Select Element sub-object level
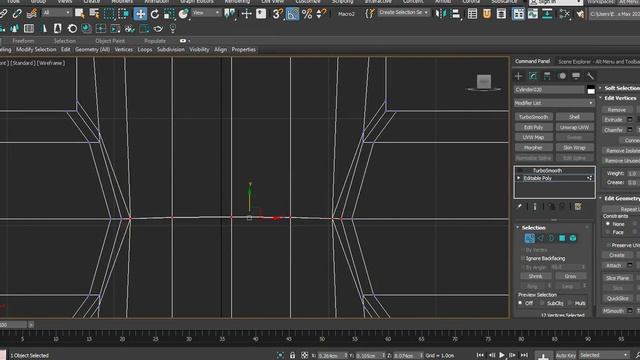This screenshot has height=360, width=640. 573,238
